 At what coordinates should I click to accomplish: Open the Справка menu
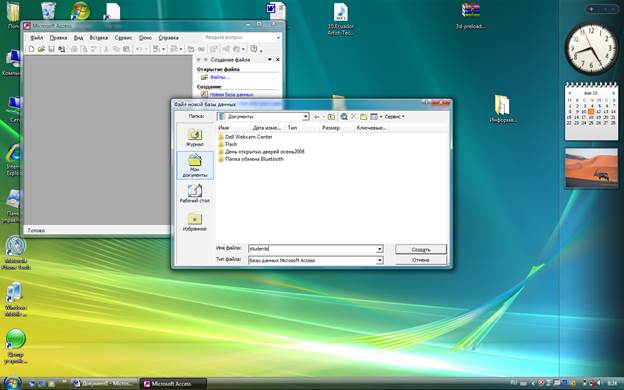click(168, 38)
